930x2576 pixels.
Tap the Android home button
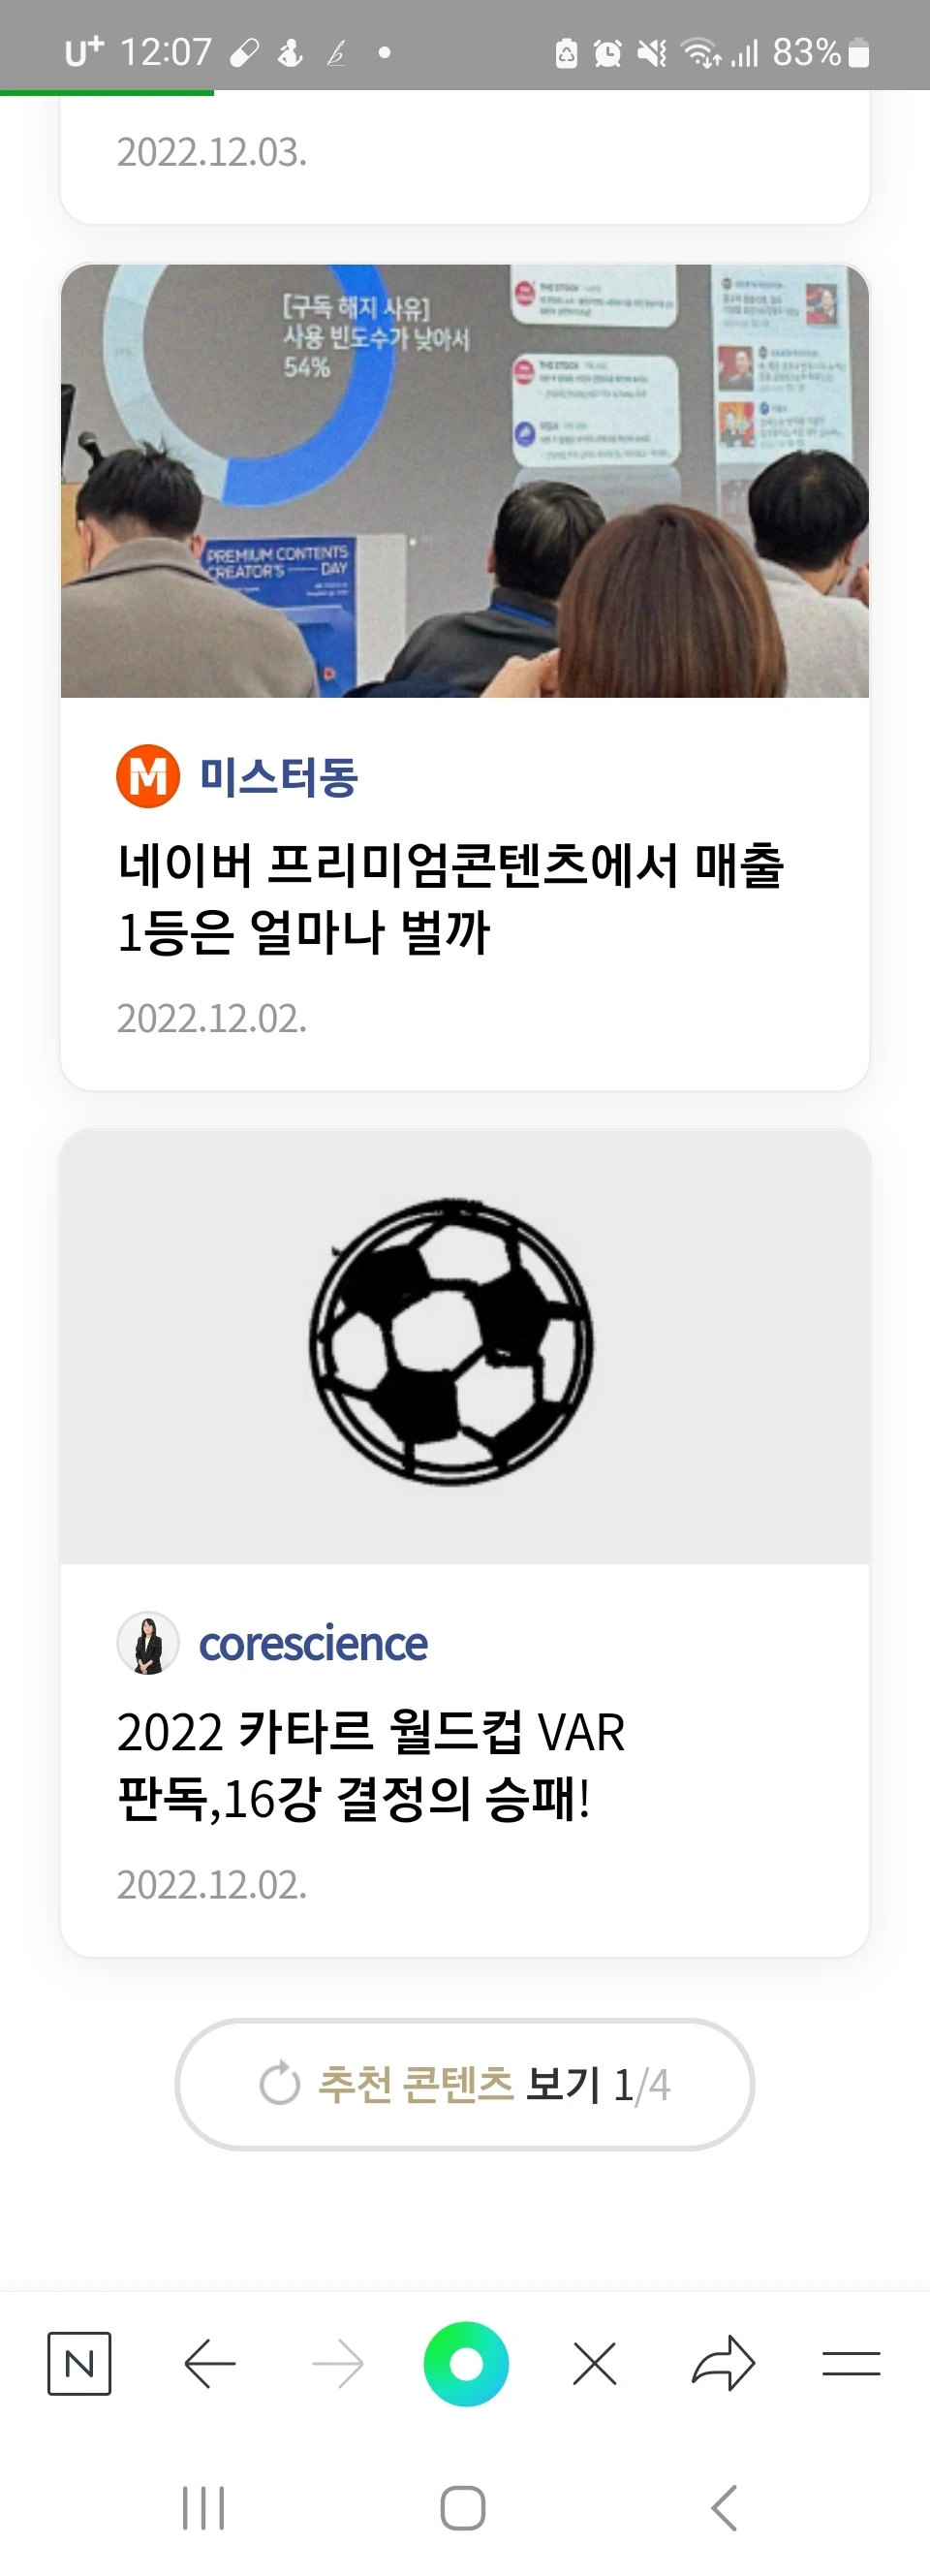[x=463, y=2508]
